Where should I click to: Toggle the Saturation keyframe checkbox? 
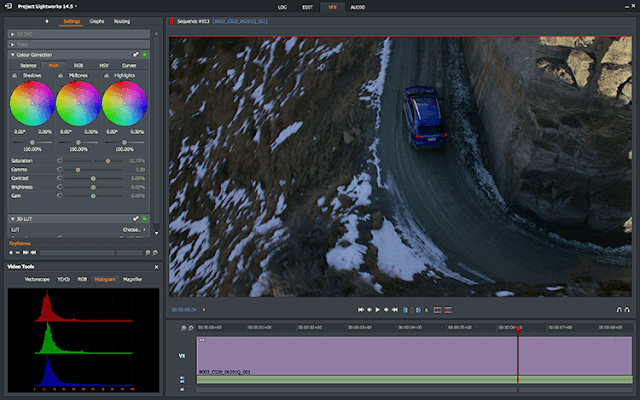(x=60, y=161)
